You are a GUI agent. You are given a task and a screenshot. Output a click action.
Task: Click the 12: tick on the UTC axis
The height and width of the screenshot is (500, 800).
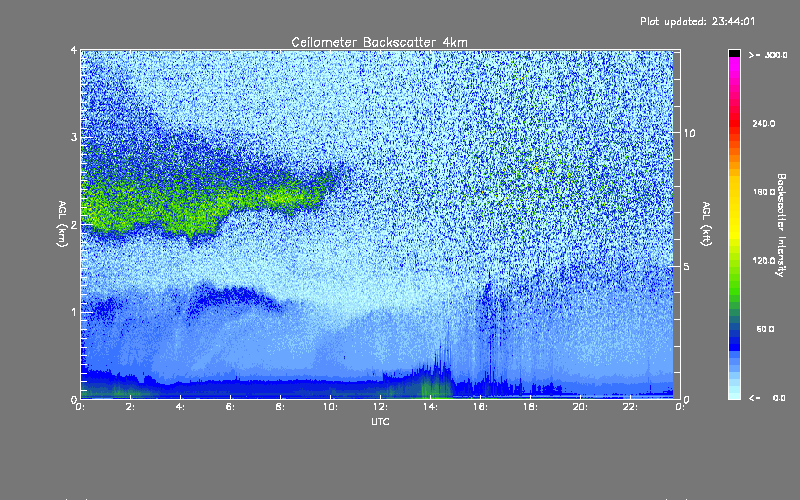pos(380,407)
